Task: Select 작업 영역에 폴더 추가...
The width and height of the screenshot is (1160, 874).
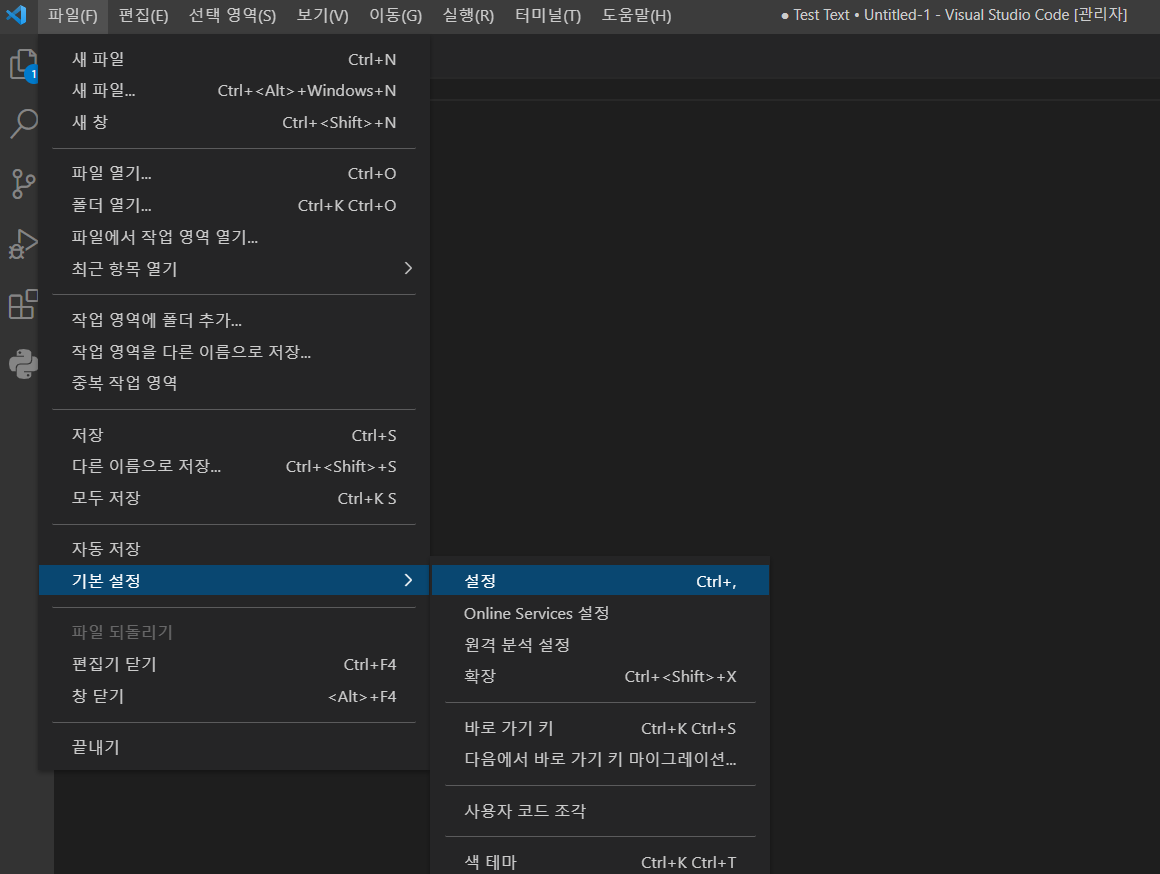Action: point(234,320)
